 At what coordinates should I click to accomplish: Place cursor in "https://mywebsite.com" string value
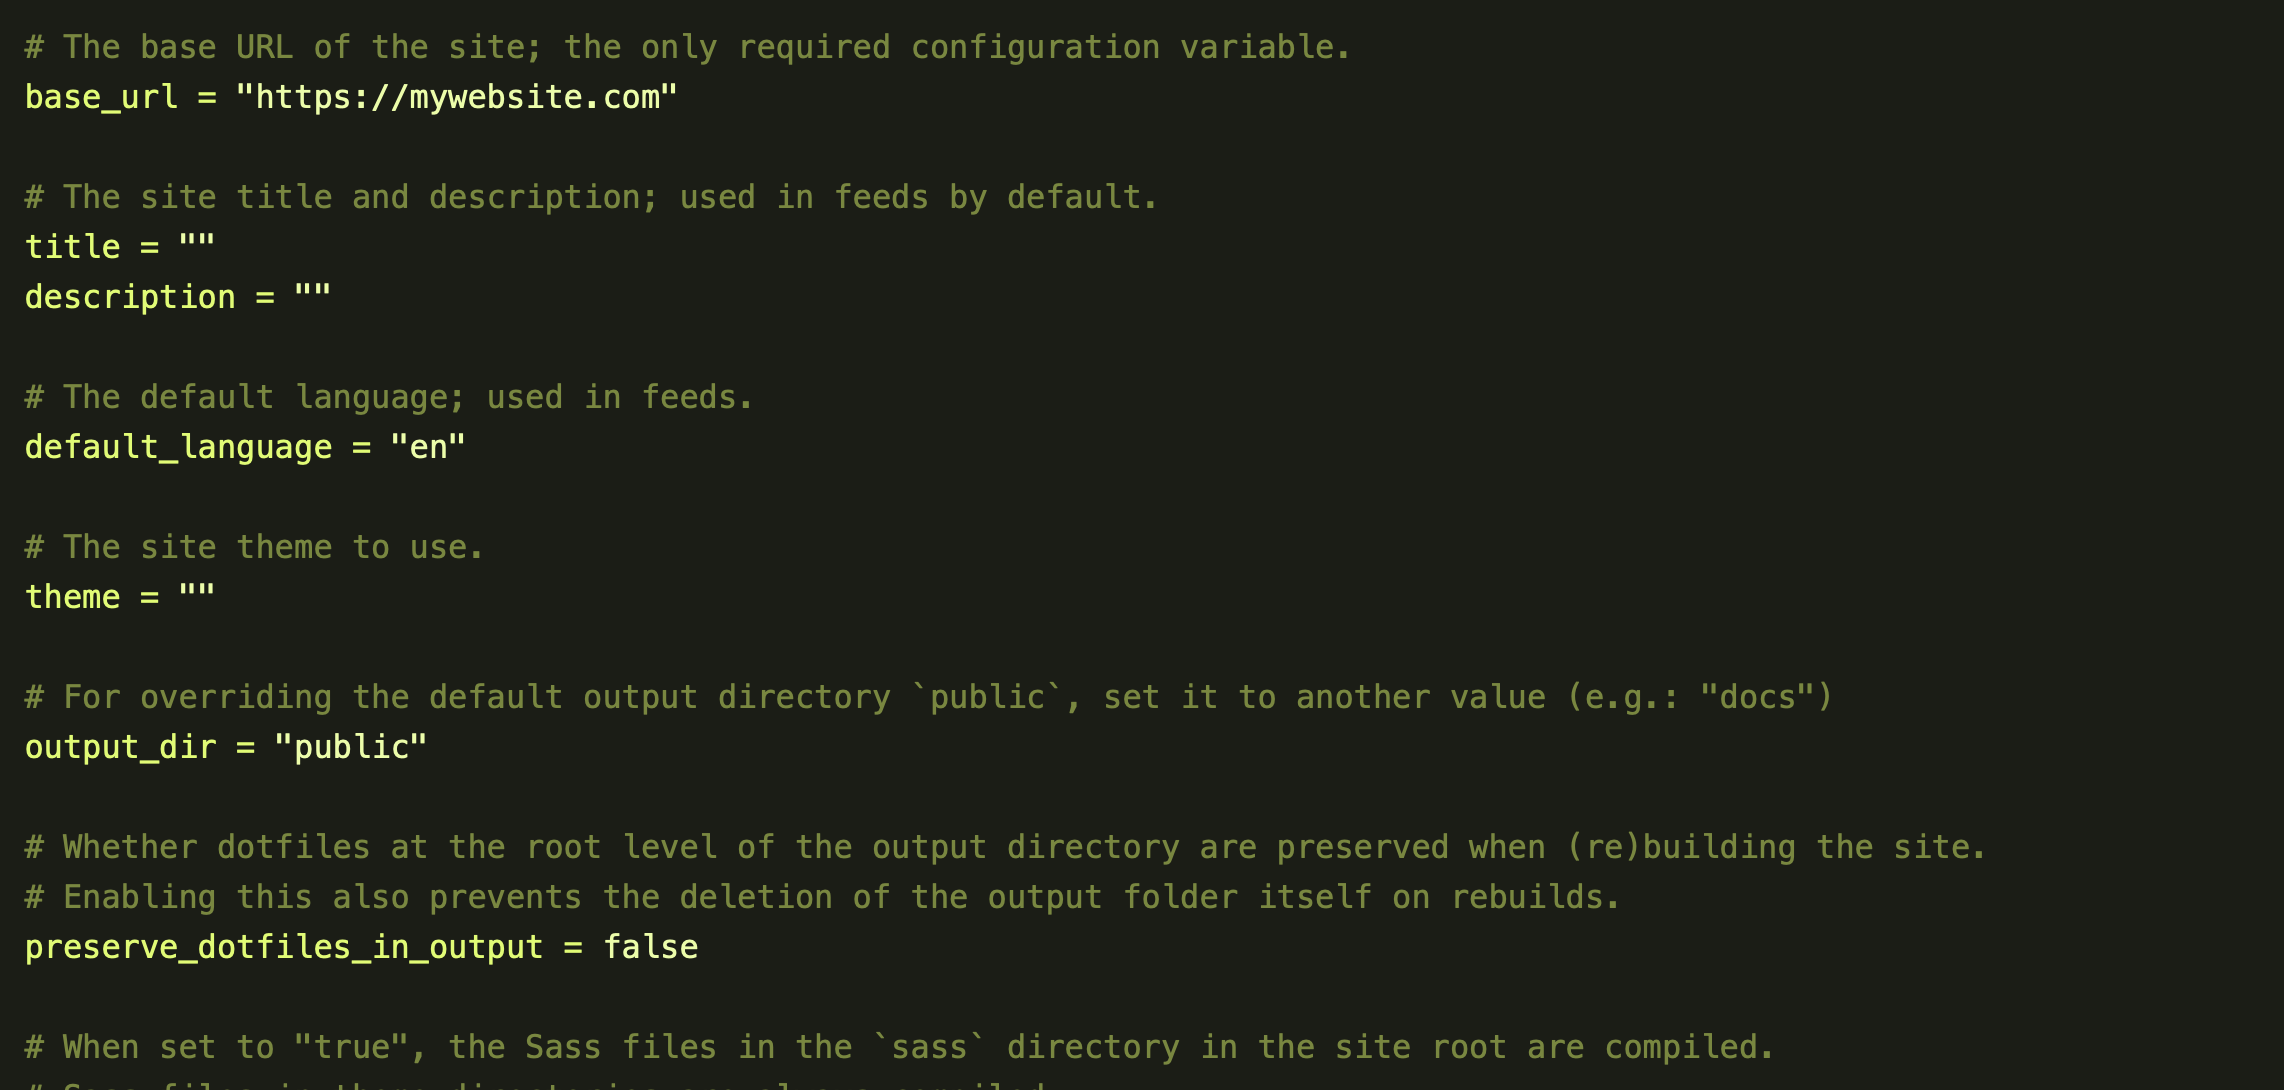pyautogui.click(x=457, y=98)
